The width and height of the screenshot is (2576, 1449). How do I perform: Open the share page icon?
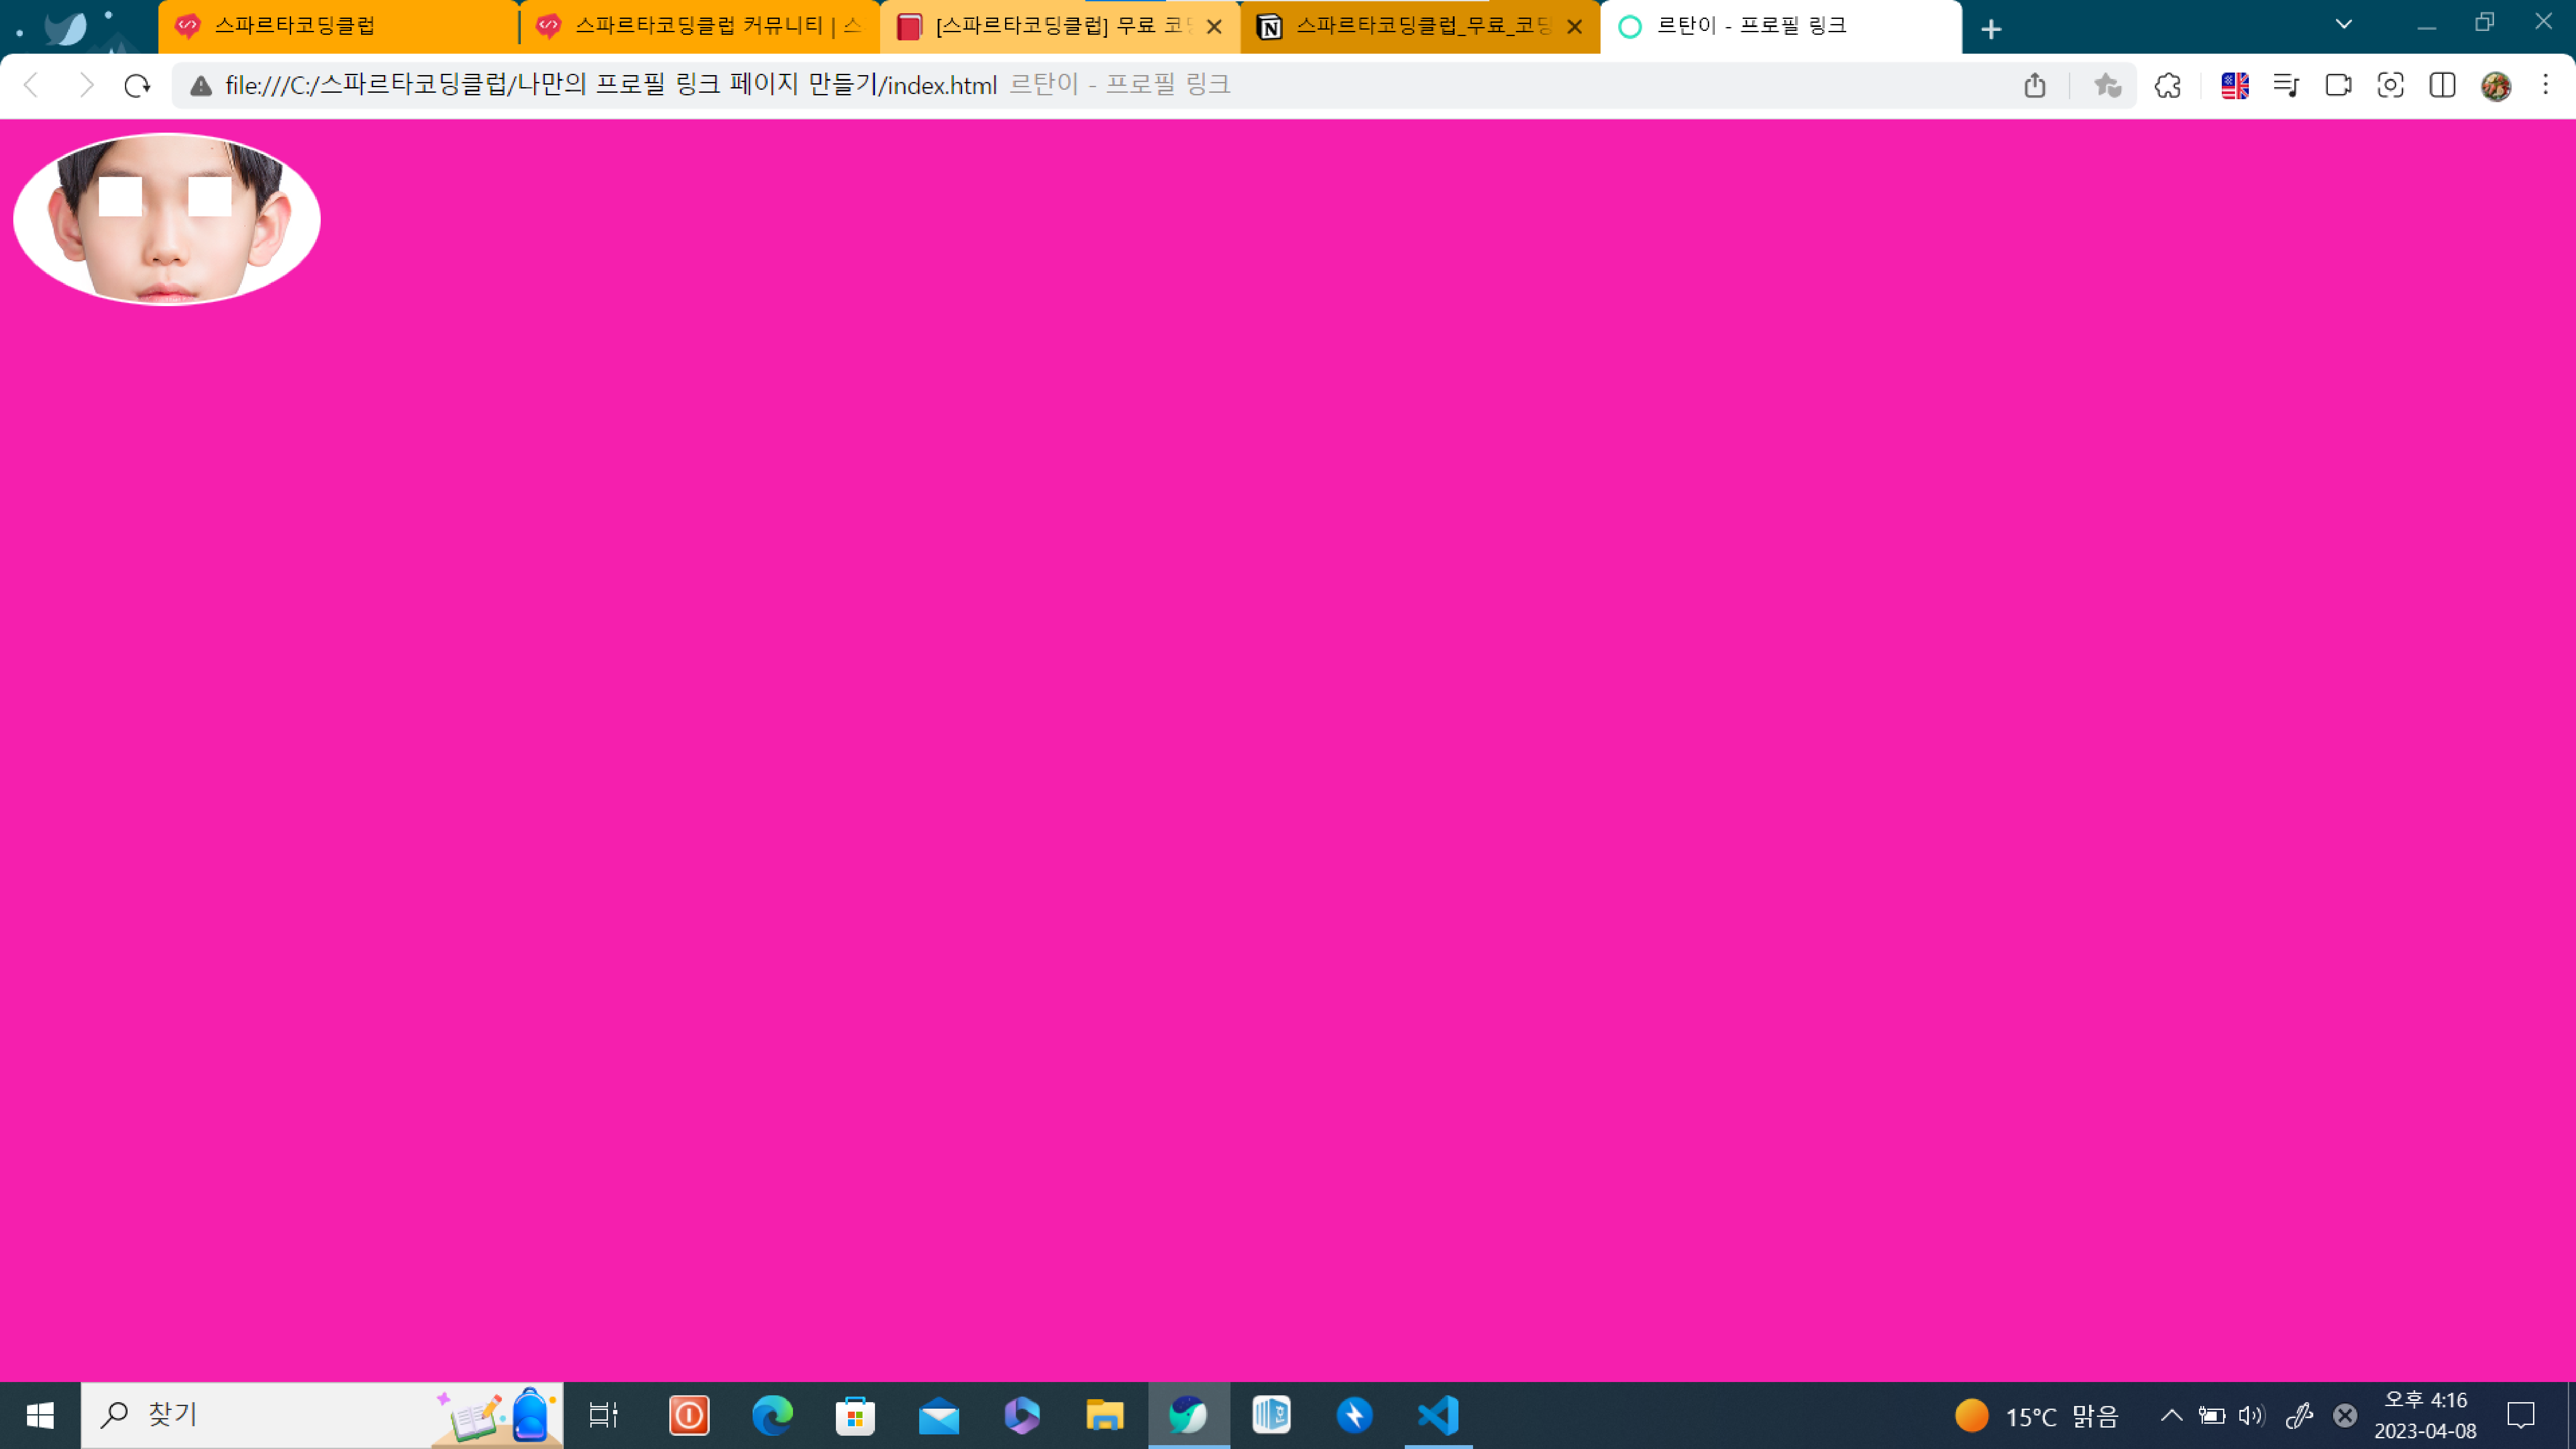[2035, 86]
